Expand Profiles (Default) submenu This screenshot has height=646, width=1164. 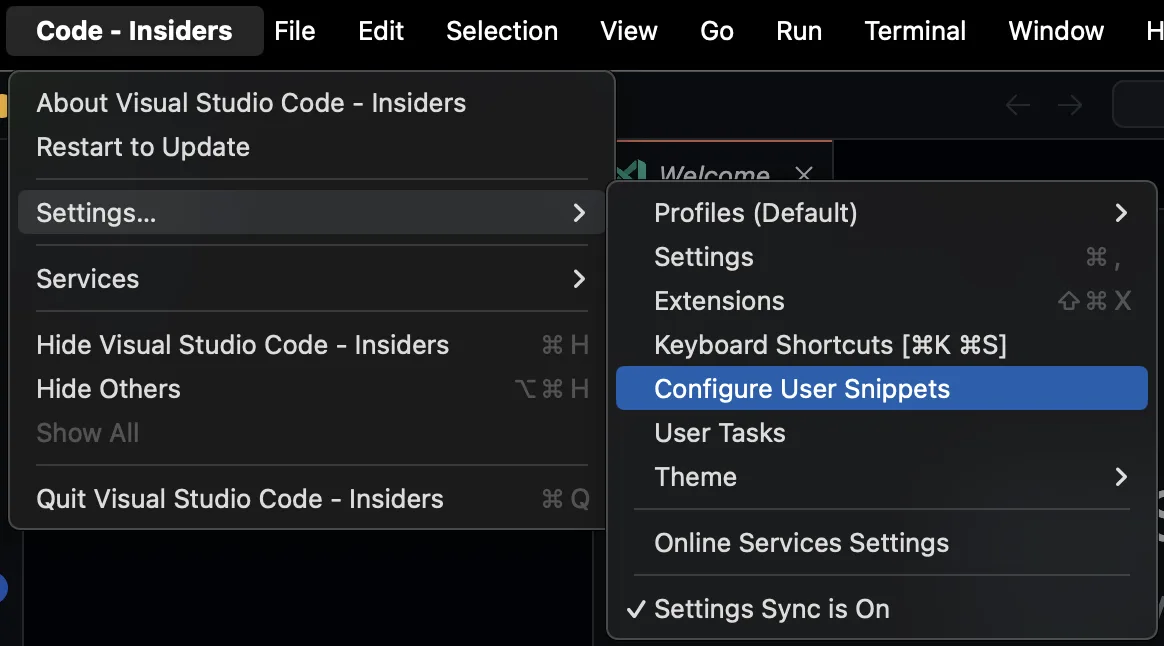(x=882, y=213)
